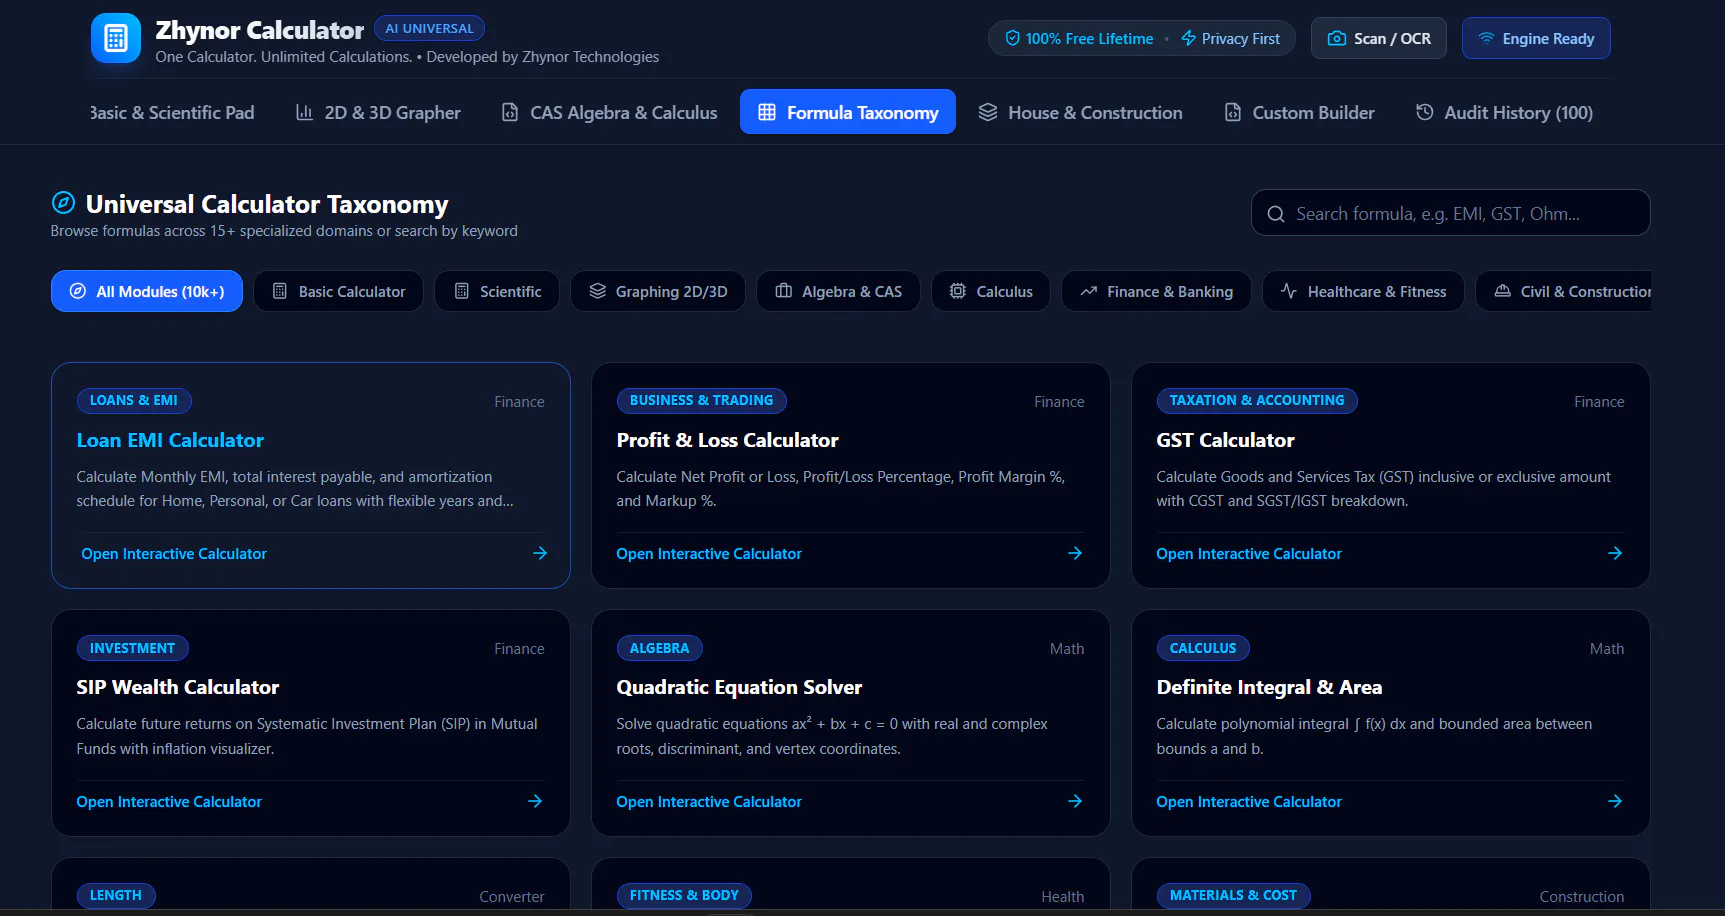
Task: Click the LENGTH category badge
Action: pyautogui.click(x=116, y=895)
